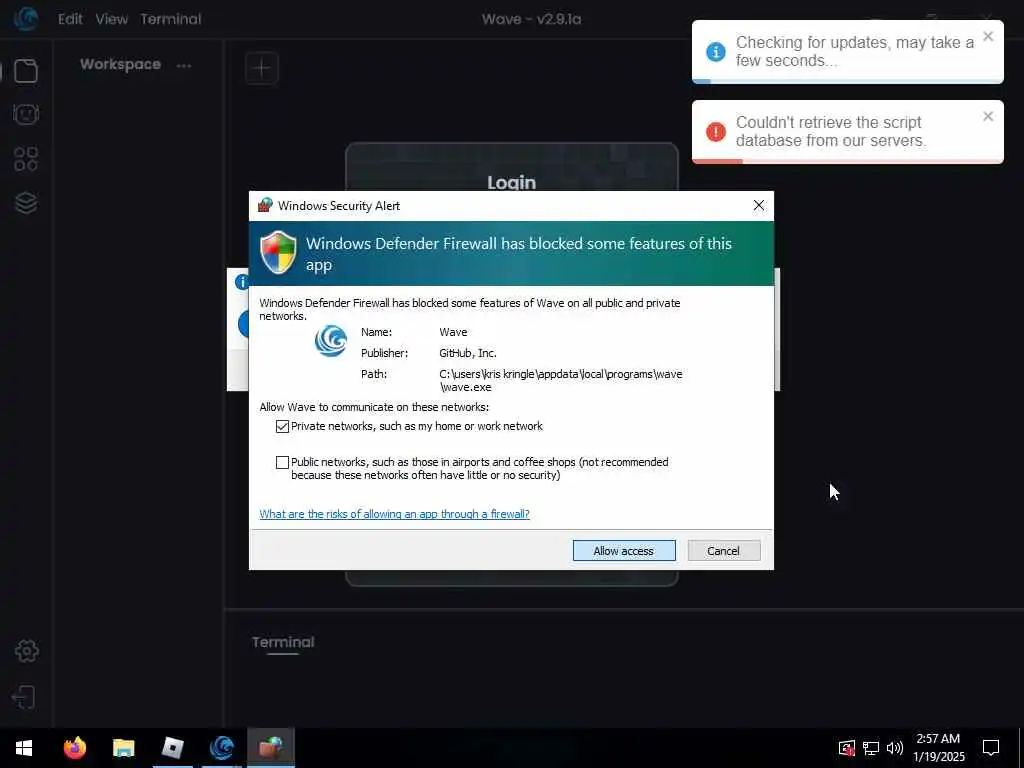Viewport: 1024px width, 768px height.
Task: Open Windows Start menu
Action: pos(24,748)
